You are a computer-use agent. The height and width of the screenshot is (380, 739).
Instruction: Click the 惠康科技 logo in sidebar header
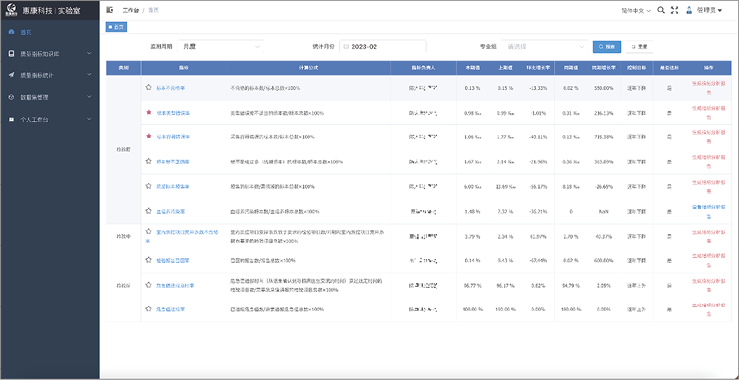pyautogui.click(x=11, y=9)
